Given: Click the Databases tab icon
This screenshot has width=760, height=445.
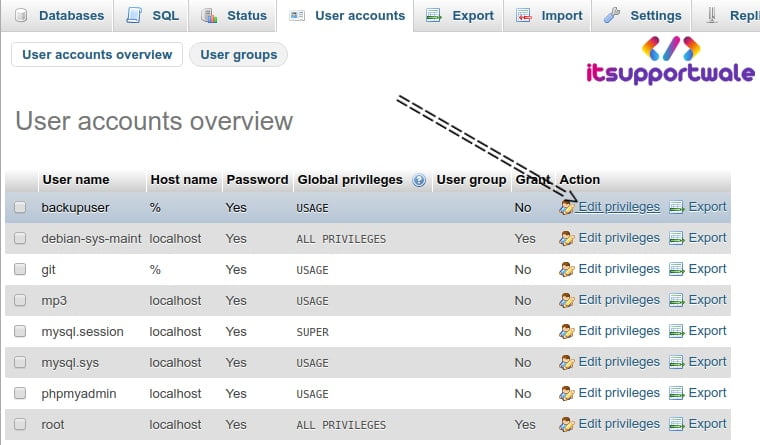Looking at the screenshot, I should tap(21, 16).
